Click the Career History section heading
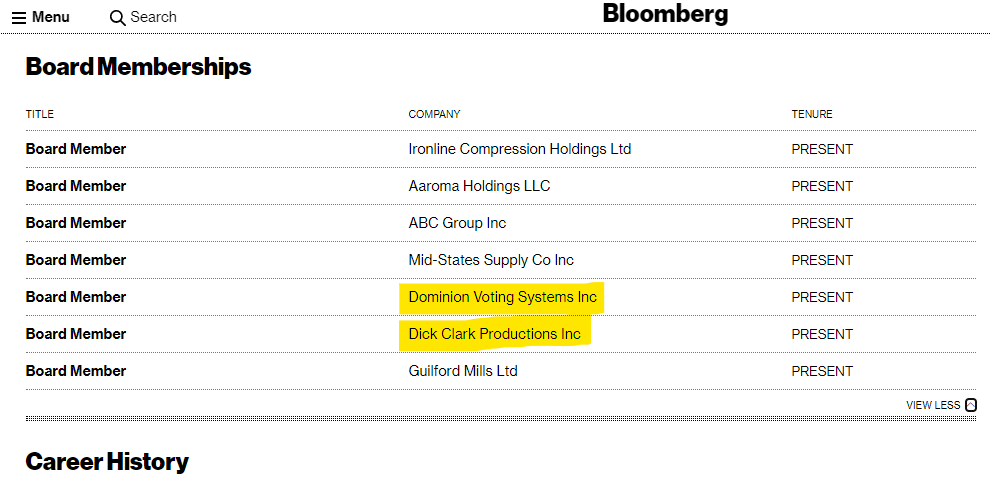 [107, 463]
